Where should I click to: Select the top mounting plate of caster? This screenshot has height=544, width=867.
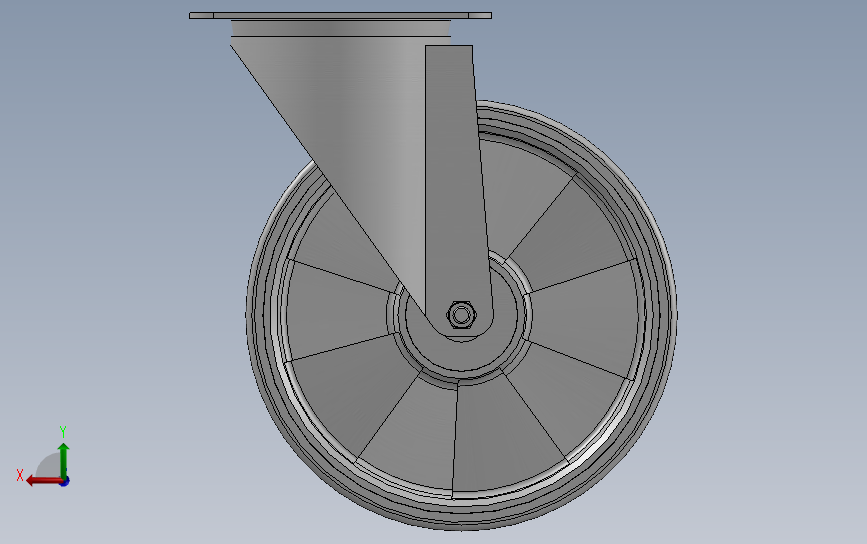point(340,15)
